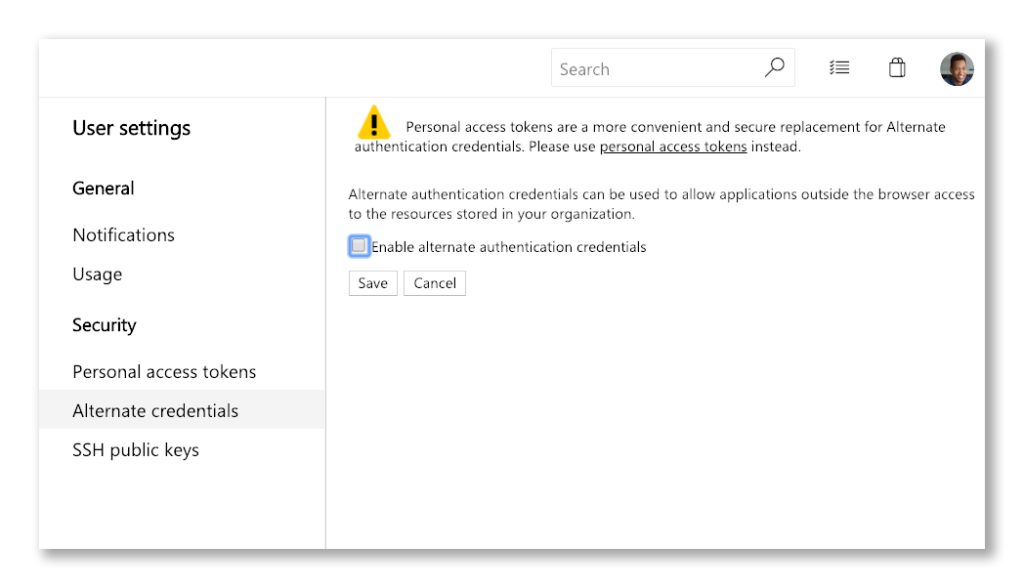Image resolution: width=1024 pixels, height=588 pixels.
Task: Select Personal access tokens in sidebar
Action: point(164,371)
